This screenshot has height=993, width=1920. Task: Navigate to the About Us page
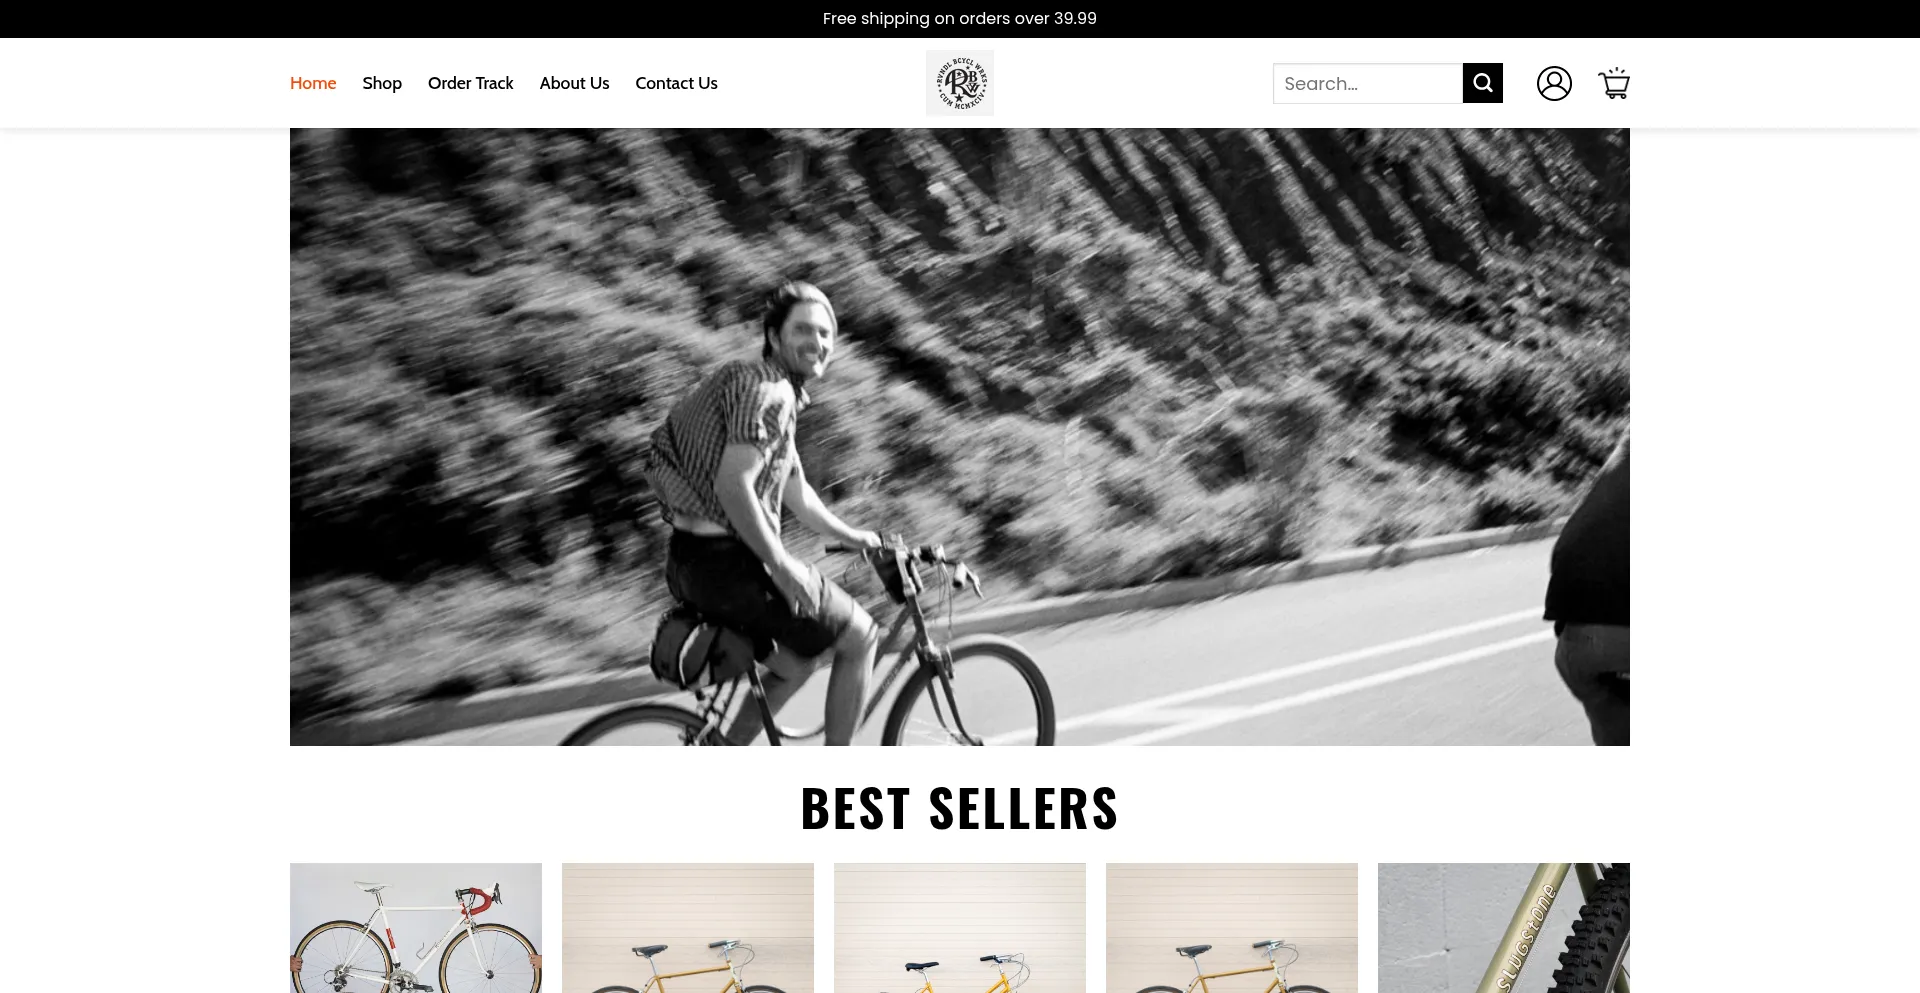point(574,83)
